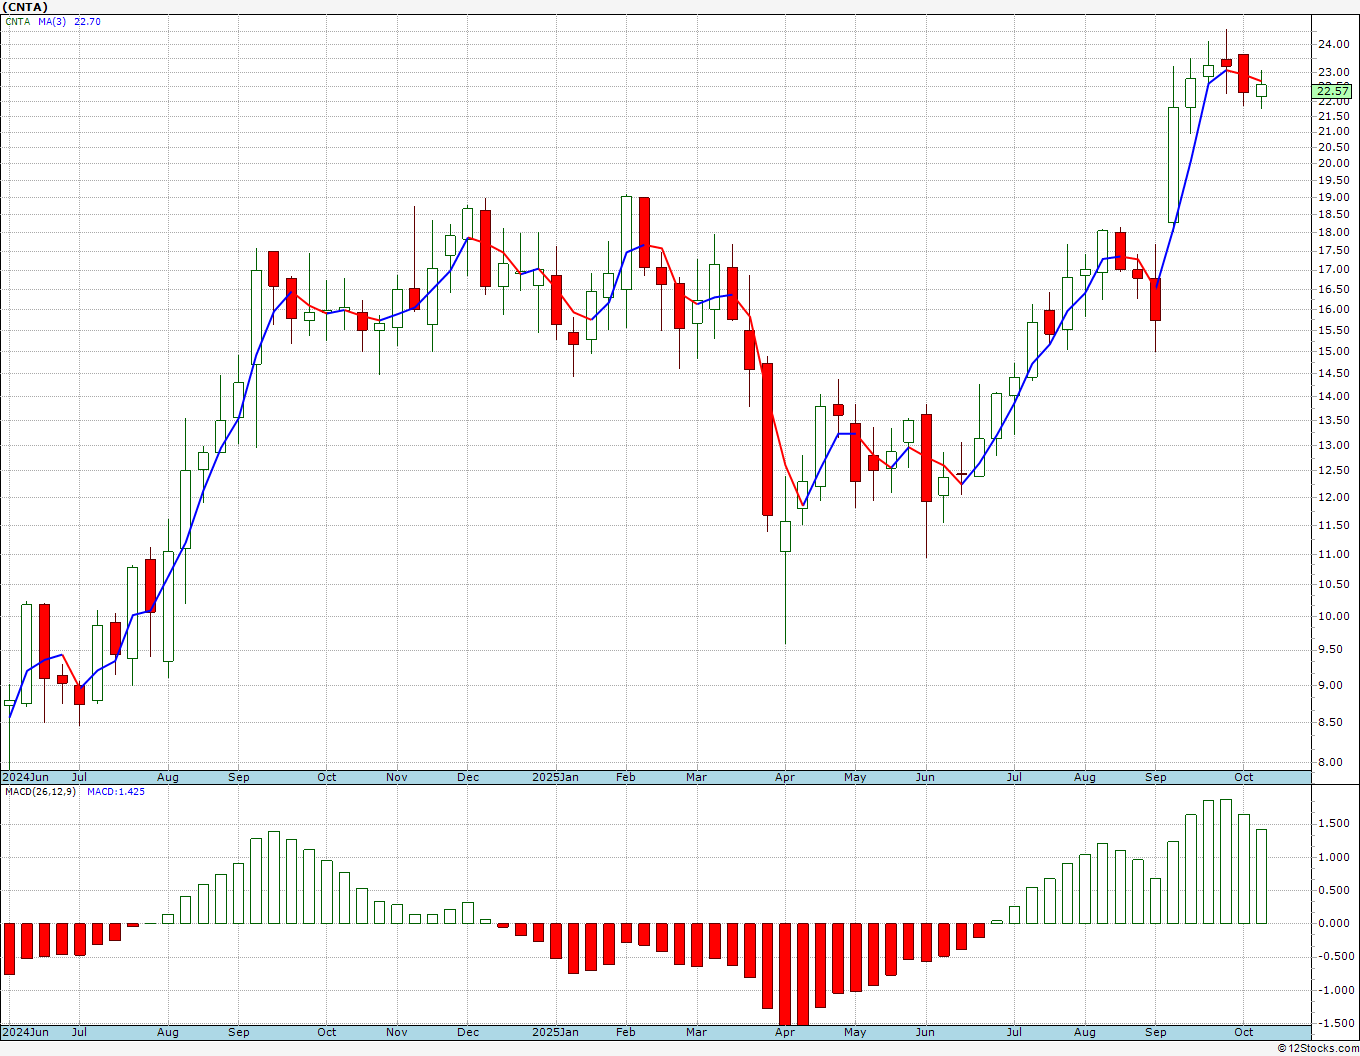This screenshot has height=1056, width=1360.
Task: Click the 8.50 price axis label
Action: click(1333, 722)
